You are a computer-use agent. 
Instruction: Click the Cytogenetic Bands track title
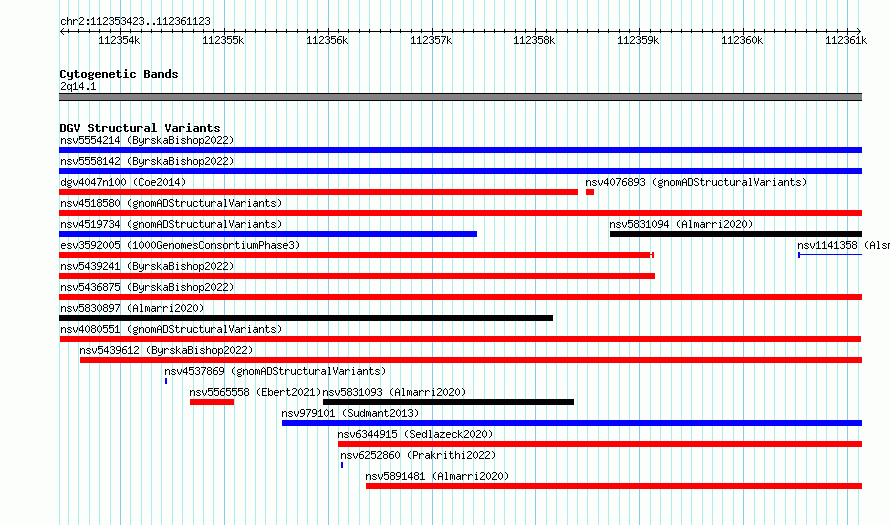click(119, 74)
